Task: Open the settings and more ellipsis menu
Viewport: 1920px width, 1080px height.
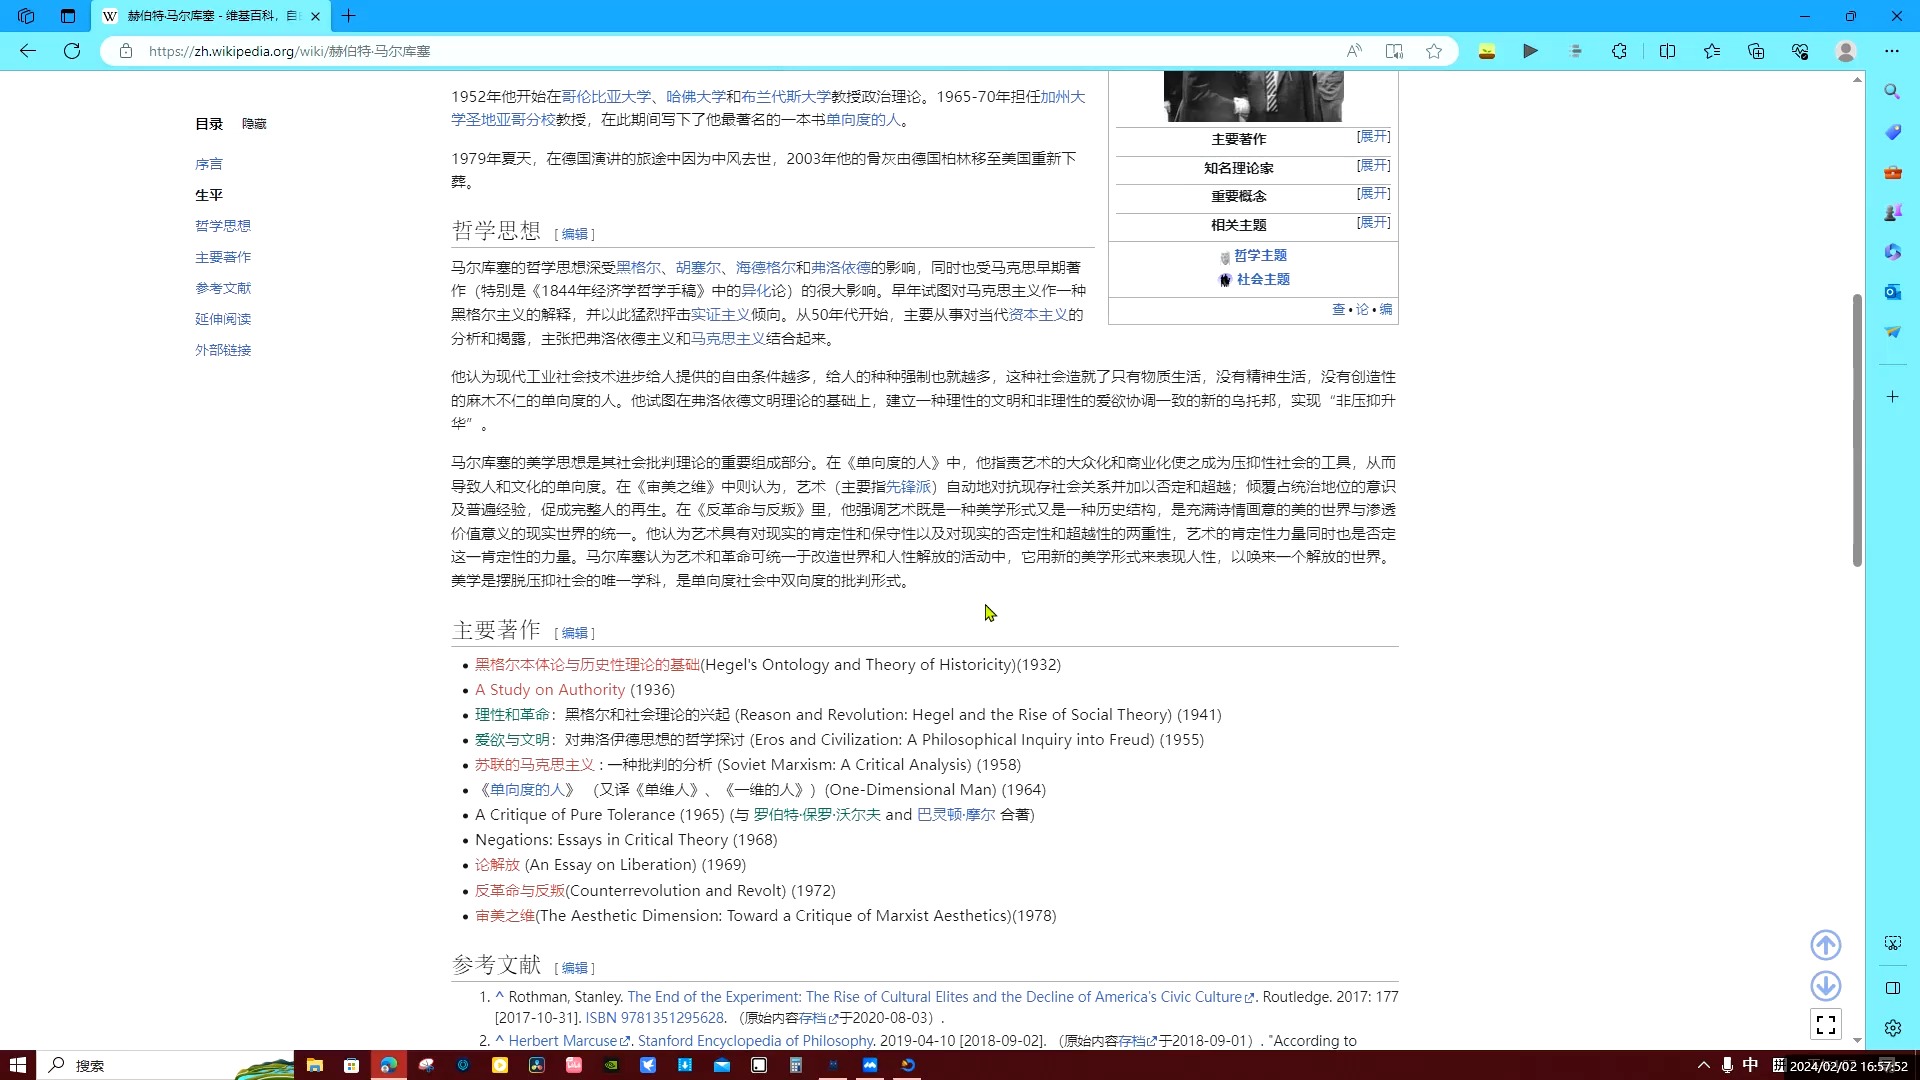Action: (x=1892, y=51)
